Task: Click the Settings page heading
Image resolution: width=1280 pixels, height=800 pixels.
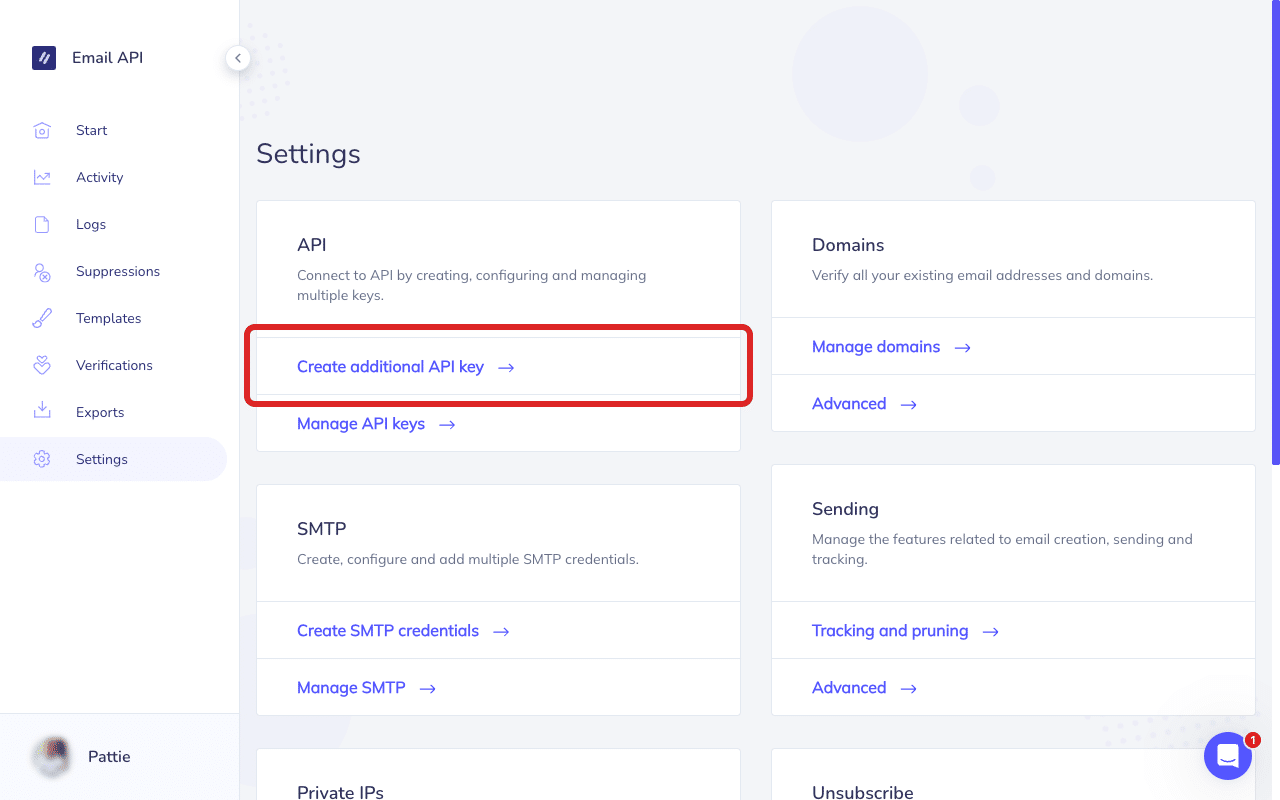Action: 308,153
